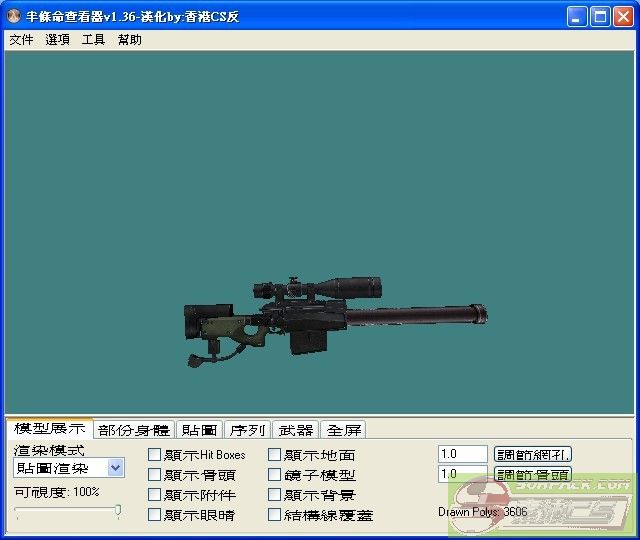Click the 調節網孔 button

[x=533, y=455]
